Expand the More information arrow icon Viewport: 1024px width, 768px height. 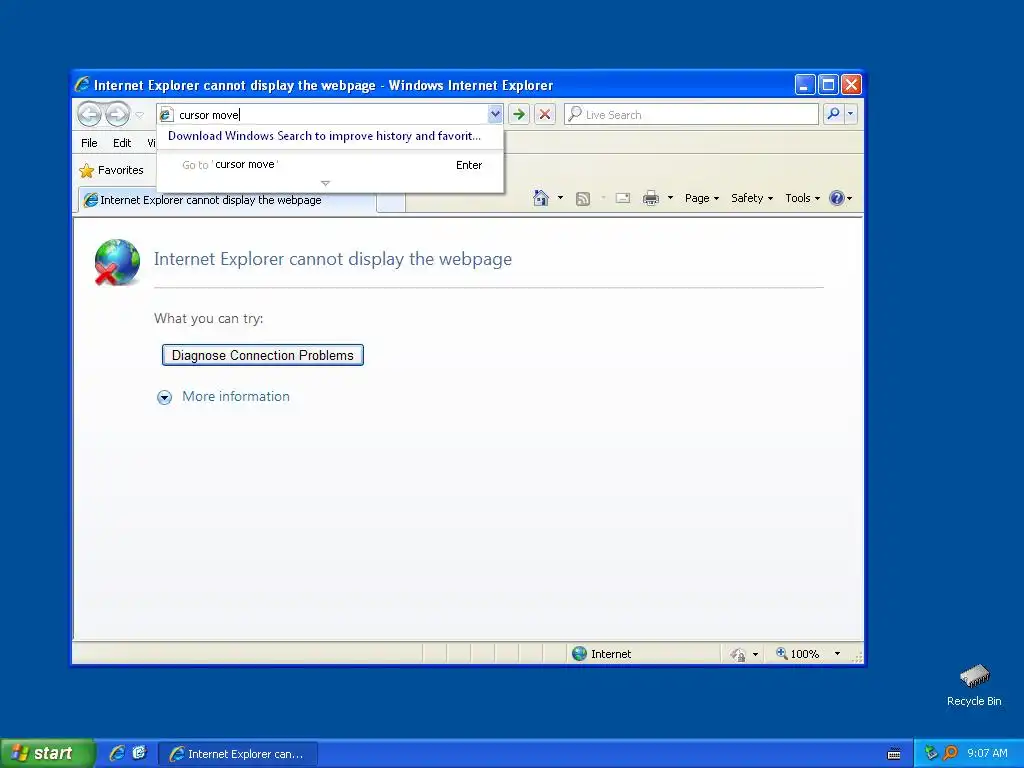click(x=165, y=397)
